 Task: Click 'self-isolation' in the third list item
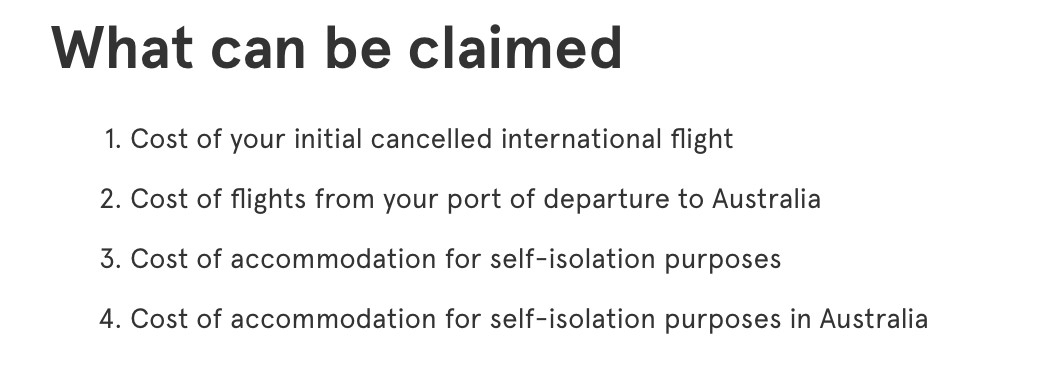572,259
